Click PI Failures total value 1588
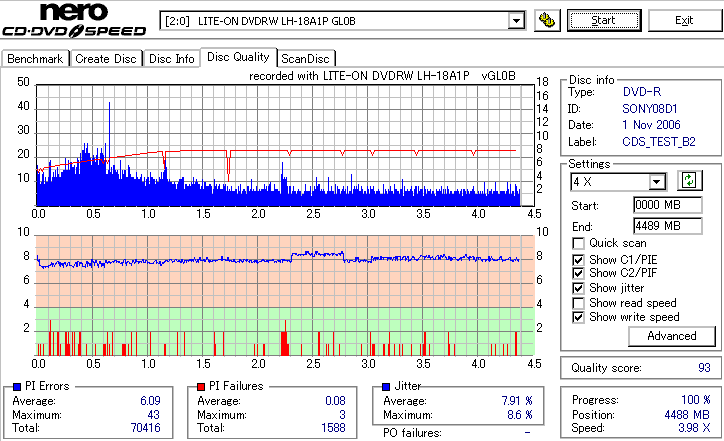Screen dimensions: 724x441 (x=333, y=428)
